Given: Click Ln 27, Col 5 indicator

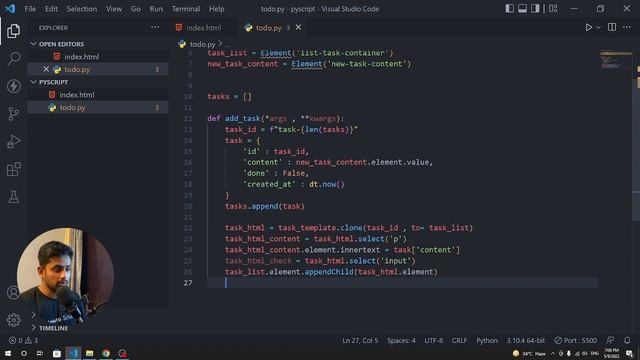Looking at the screenshot, I should pyautogui.click(x=360, y=340).
